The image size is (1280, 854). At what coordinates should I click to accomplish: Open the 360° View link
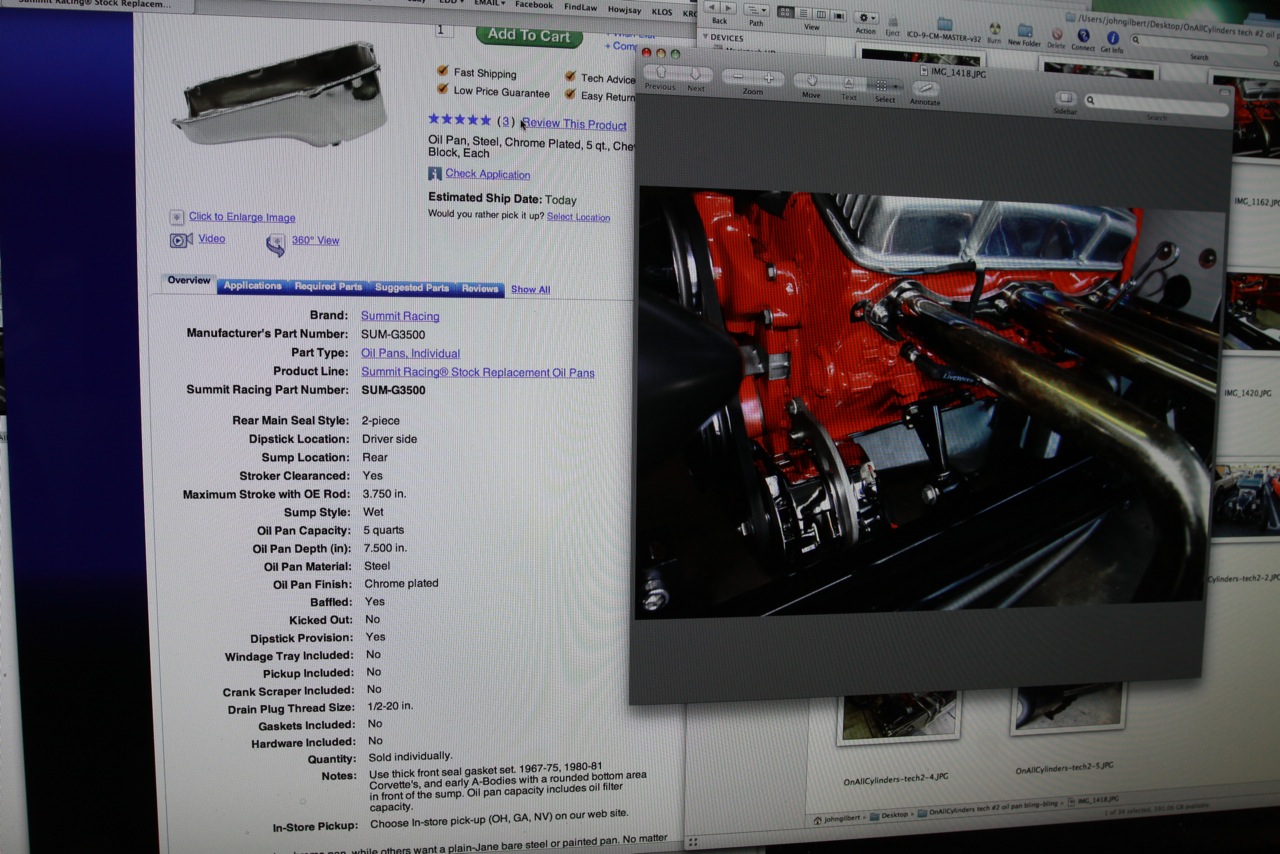pos(314,240)
